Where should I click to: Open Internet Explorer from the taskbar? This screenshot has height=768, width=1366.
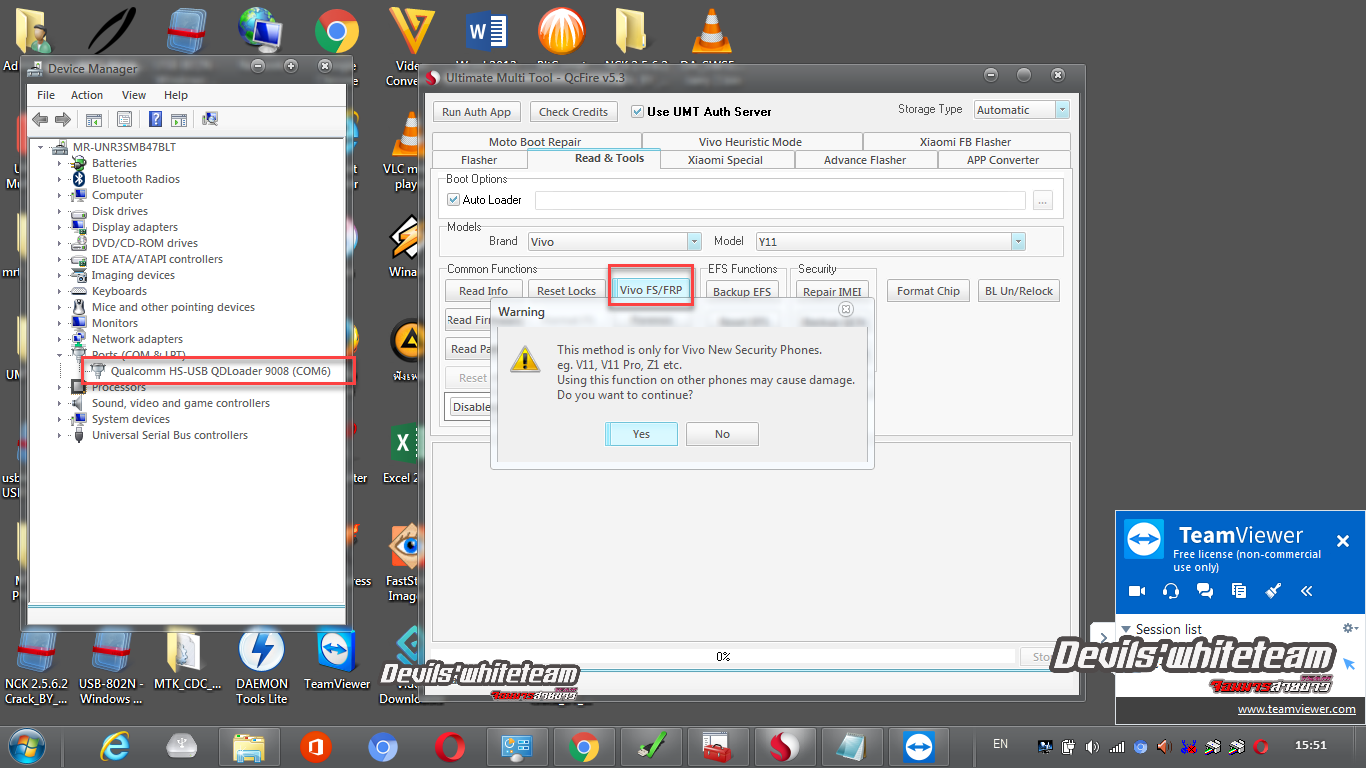click(x=116, y=746)
